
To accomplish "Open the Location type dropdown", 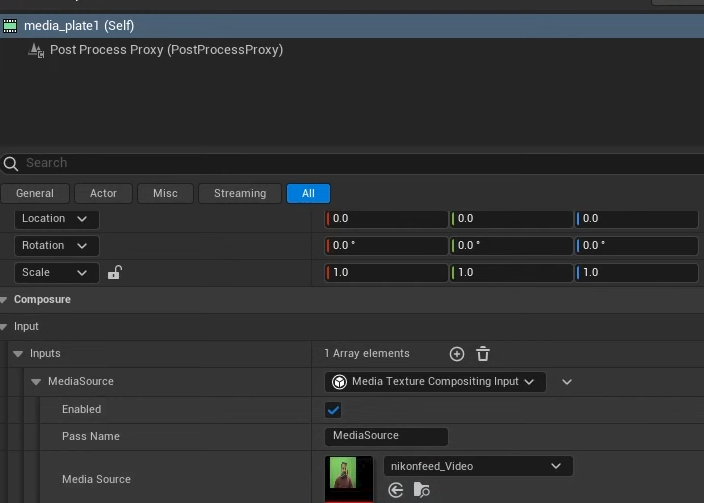I will (57, 219).
